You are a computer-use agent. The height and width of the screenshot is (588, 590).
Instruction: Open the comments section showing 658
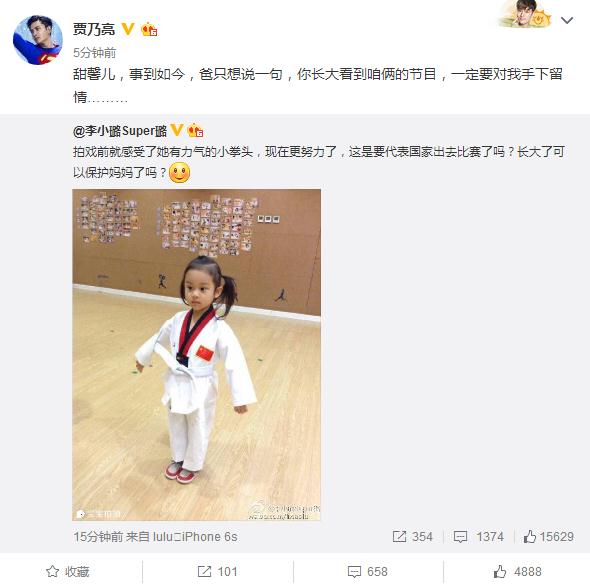click(367, 572)
